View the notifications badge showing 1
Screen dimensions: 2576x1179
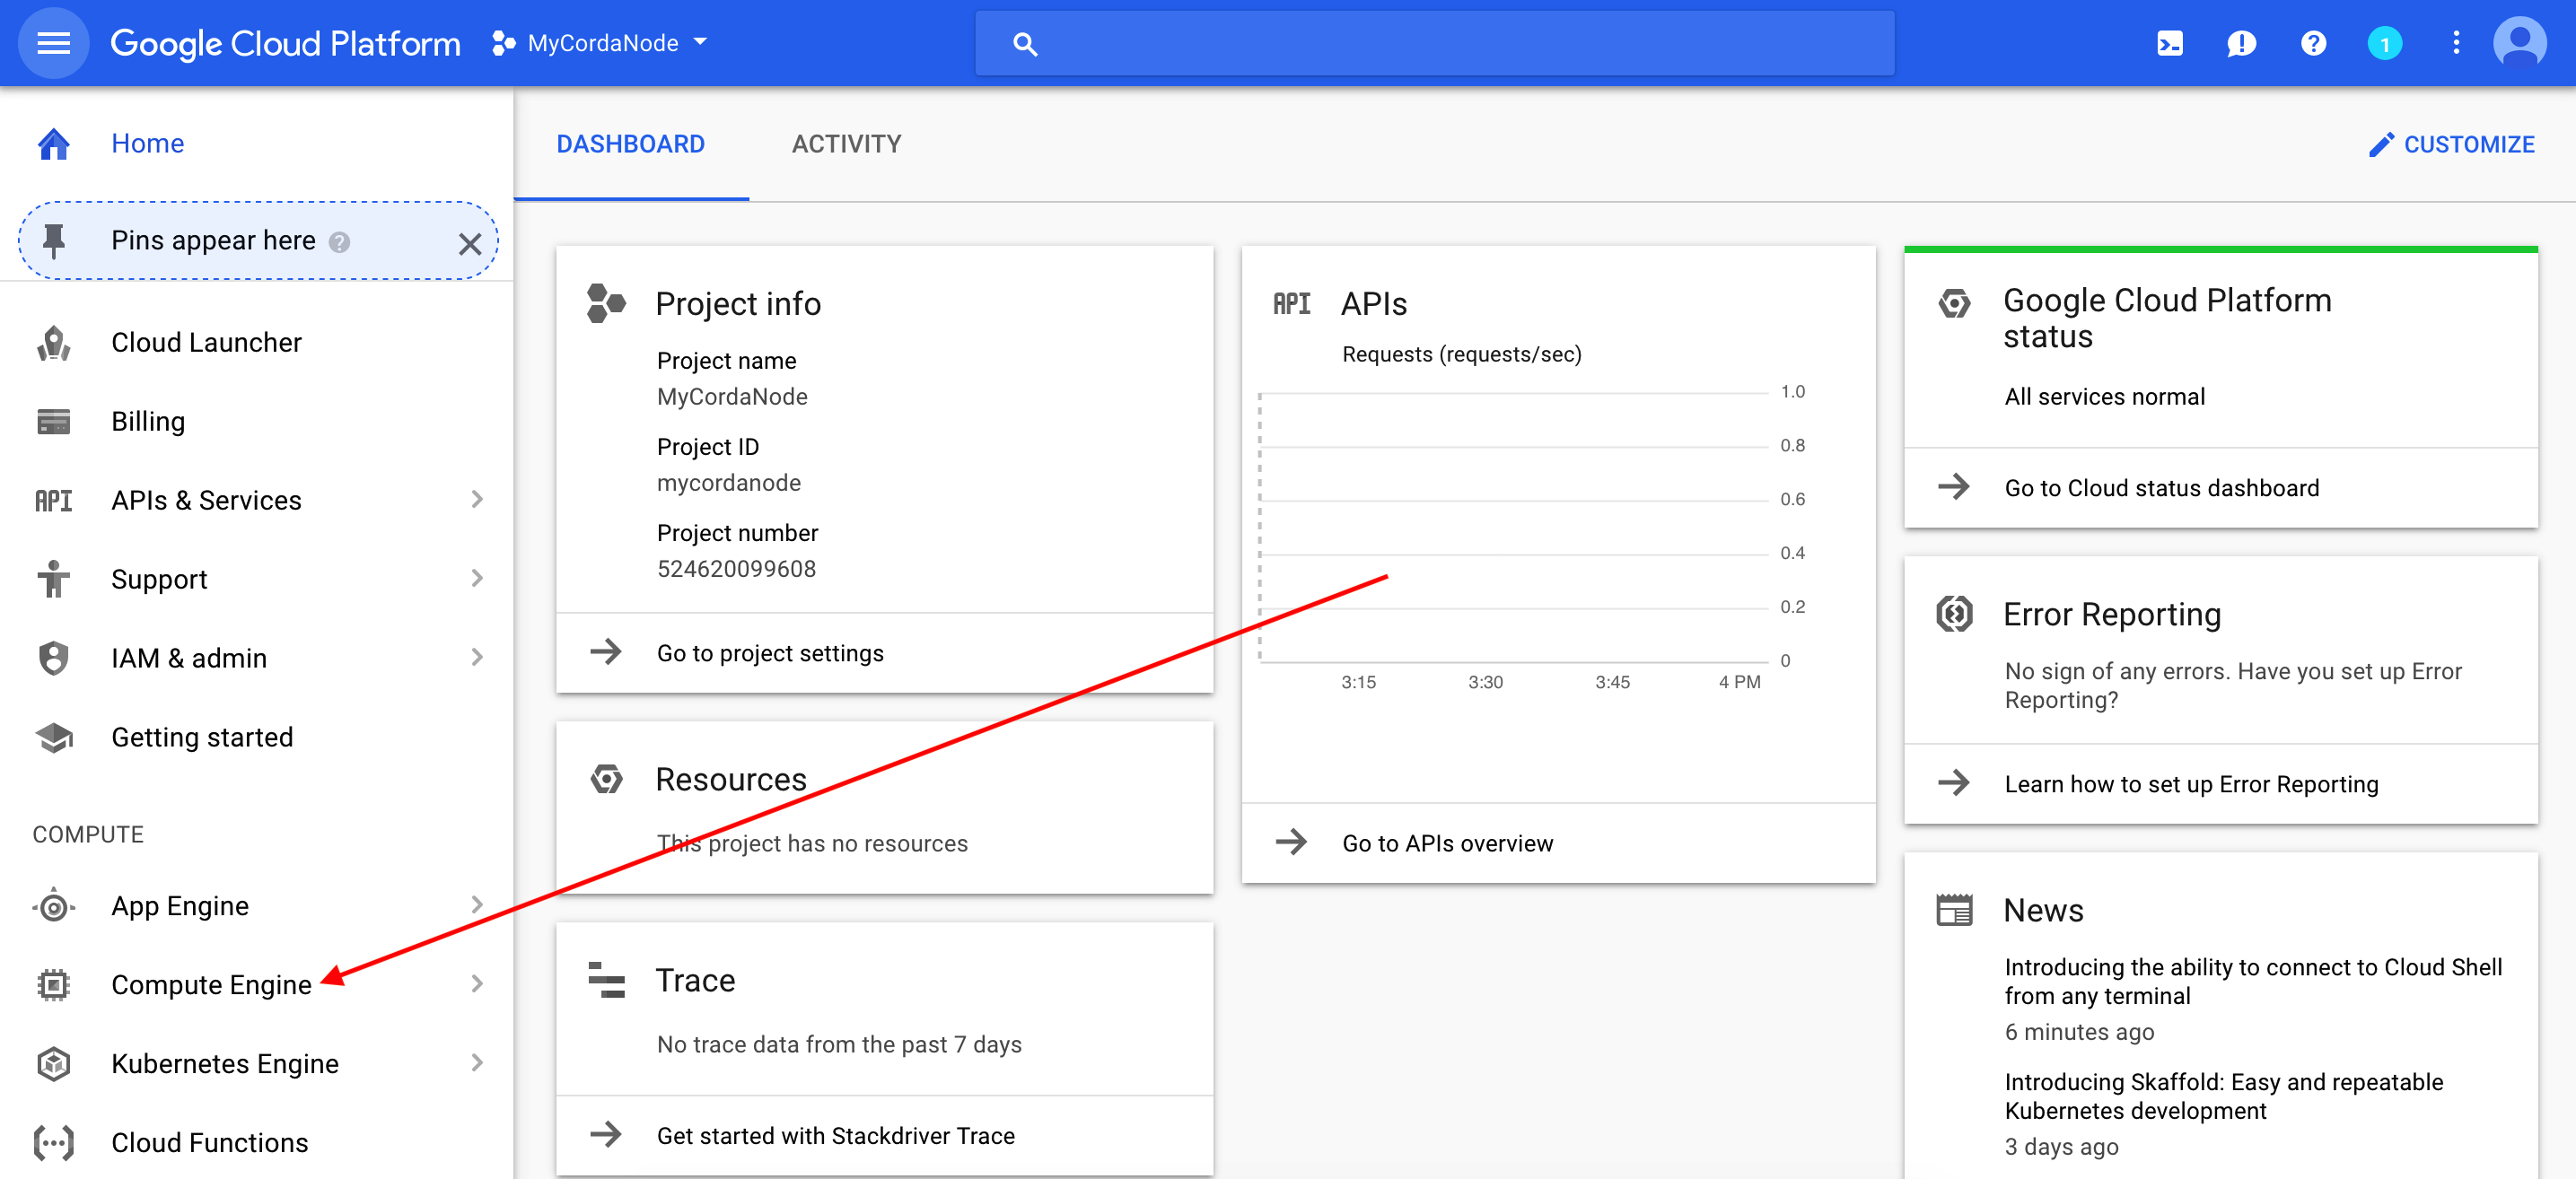[2384, 43]
